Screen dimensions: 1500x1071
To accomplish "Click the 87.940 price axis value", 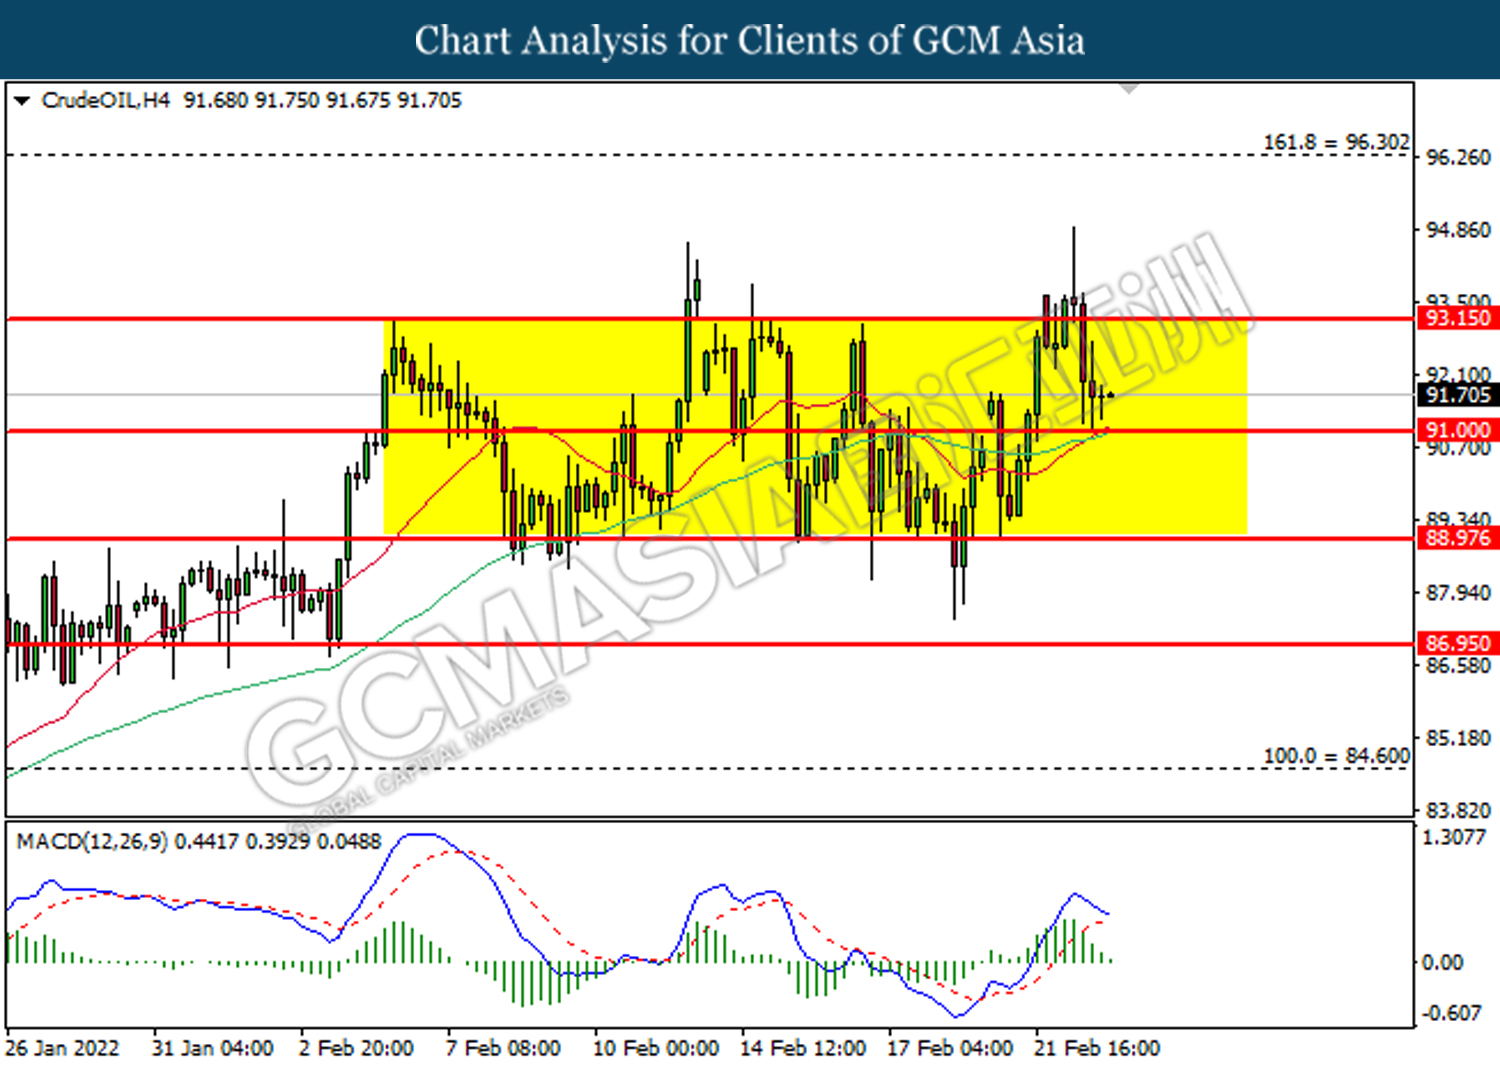I will [1457, 593].
